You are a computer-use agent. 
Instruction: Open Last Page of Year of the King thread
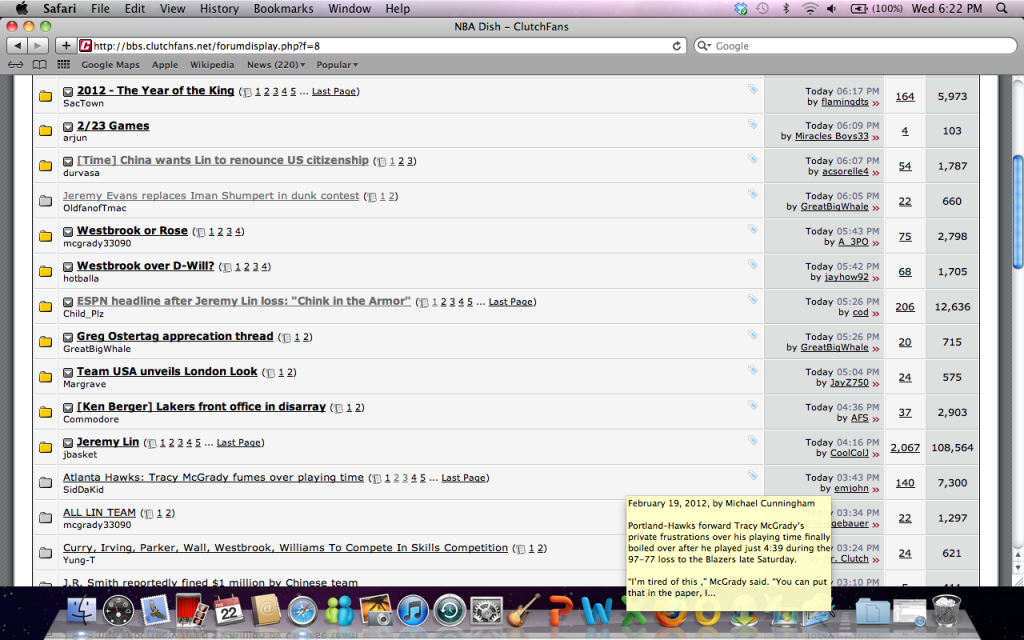pos(334,91)
